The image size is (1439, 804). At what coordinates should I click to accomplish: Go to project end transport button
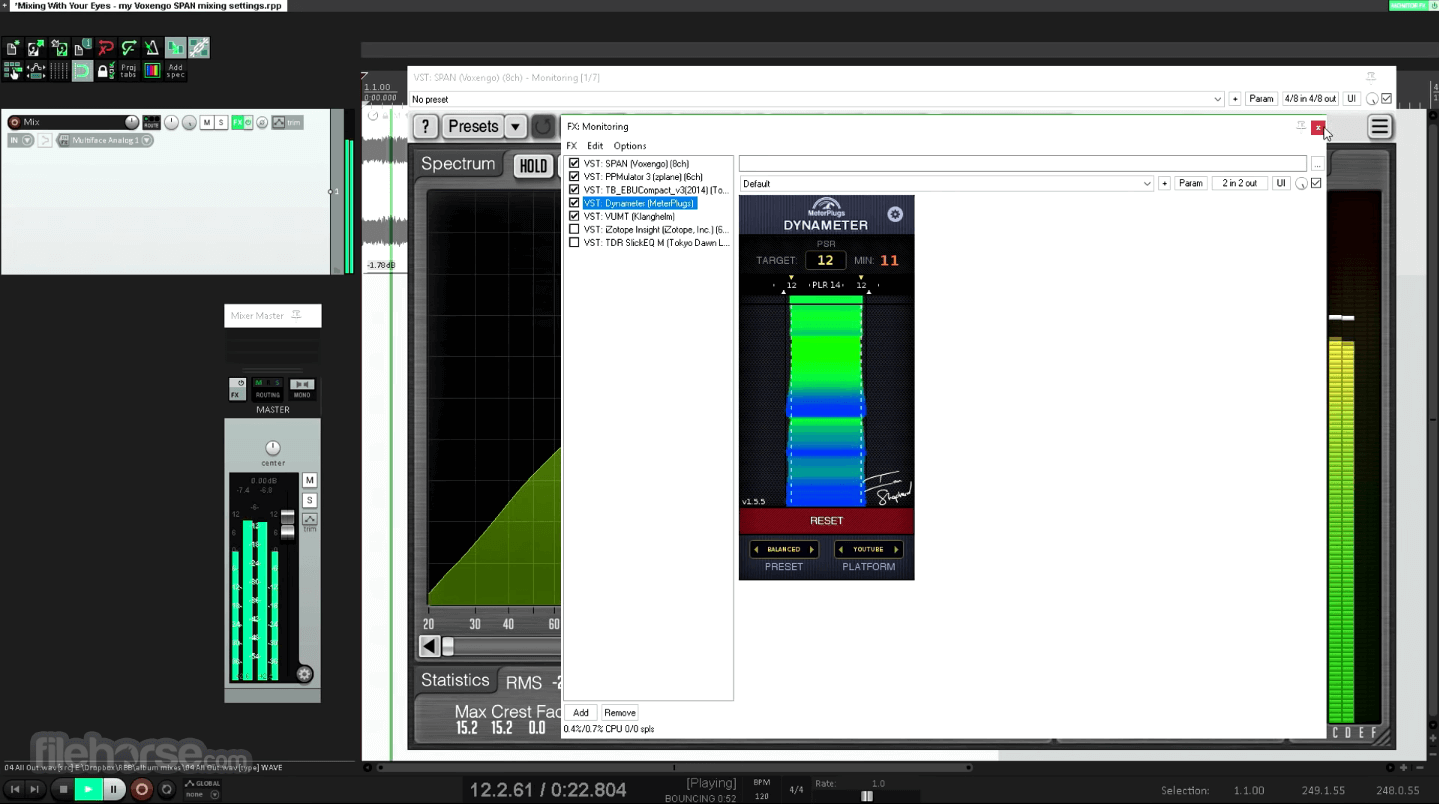pyautogui.click(x=35, y=789)
